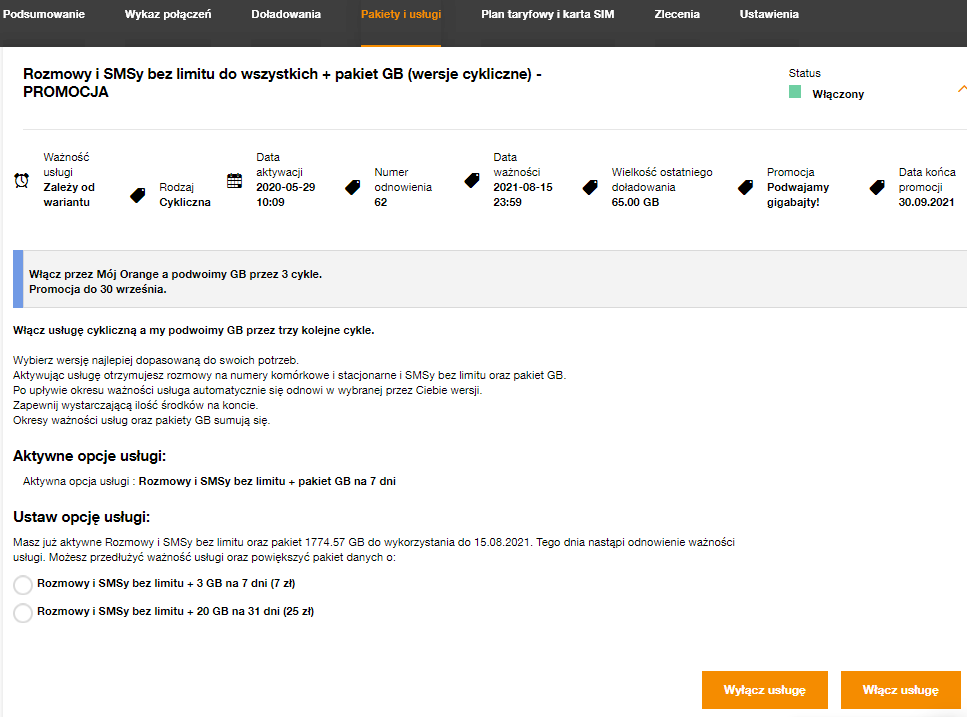The image size is (967, 717).
Task: Click the green Włączony status indicator
Action: tap(795, 93)
